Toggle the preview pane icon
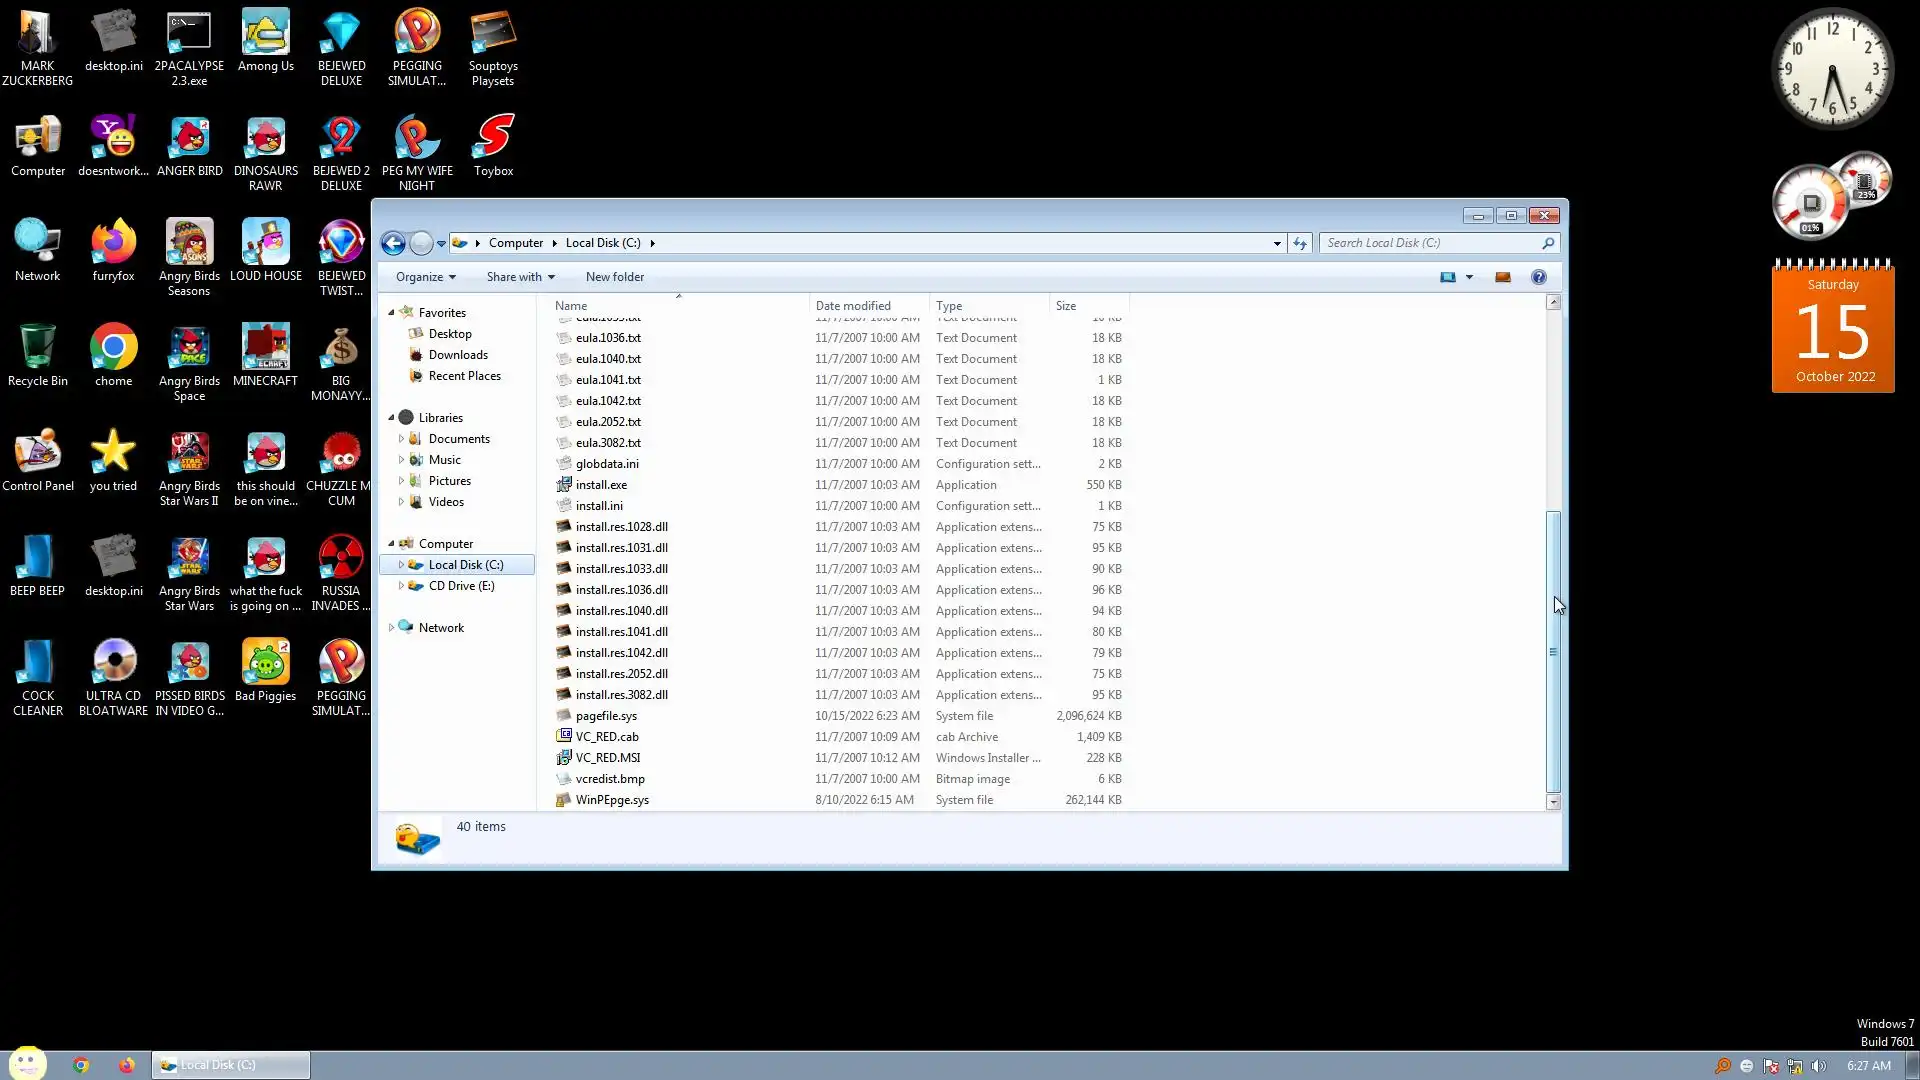Image resolution: width=1920 pixels, height=1080 pixels. tap(1502, 277)
